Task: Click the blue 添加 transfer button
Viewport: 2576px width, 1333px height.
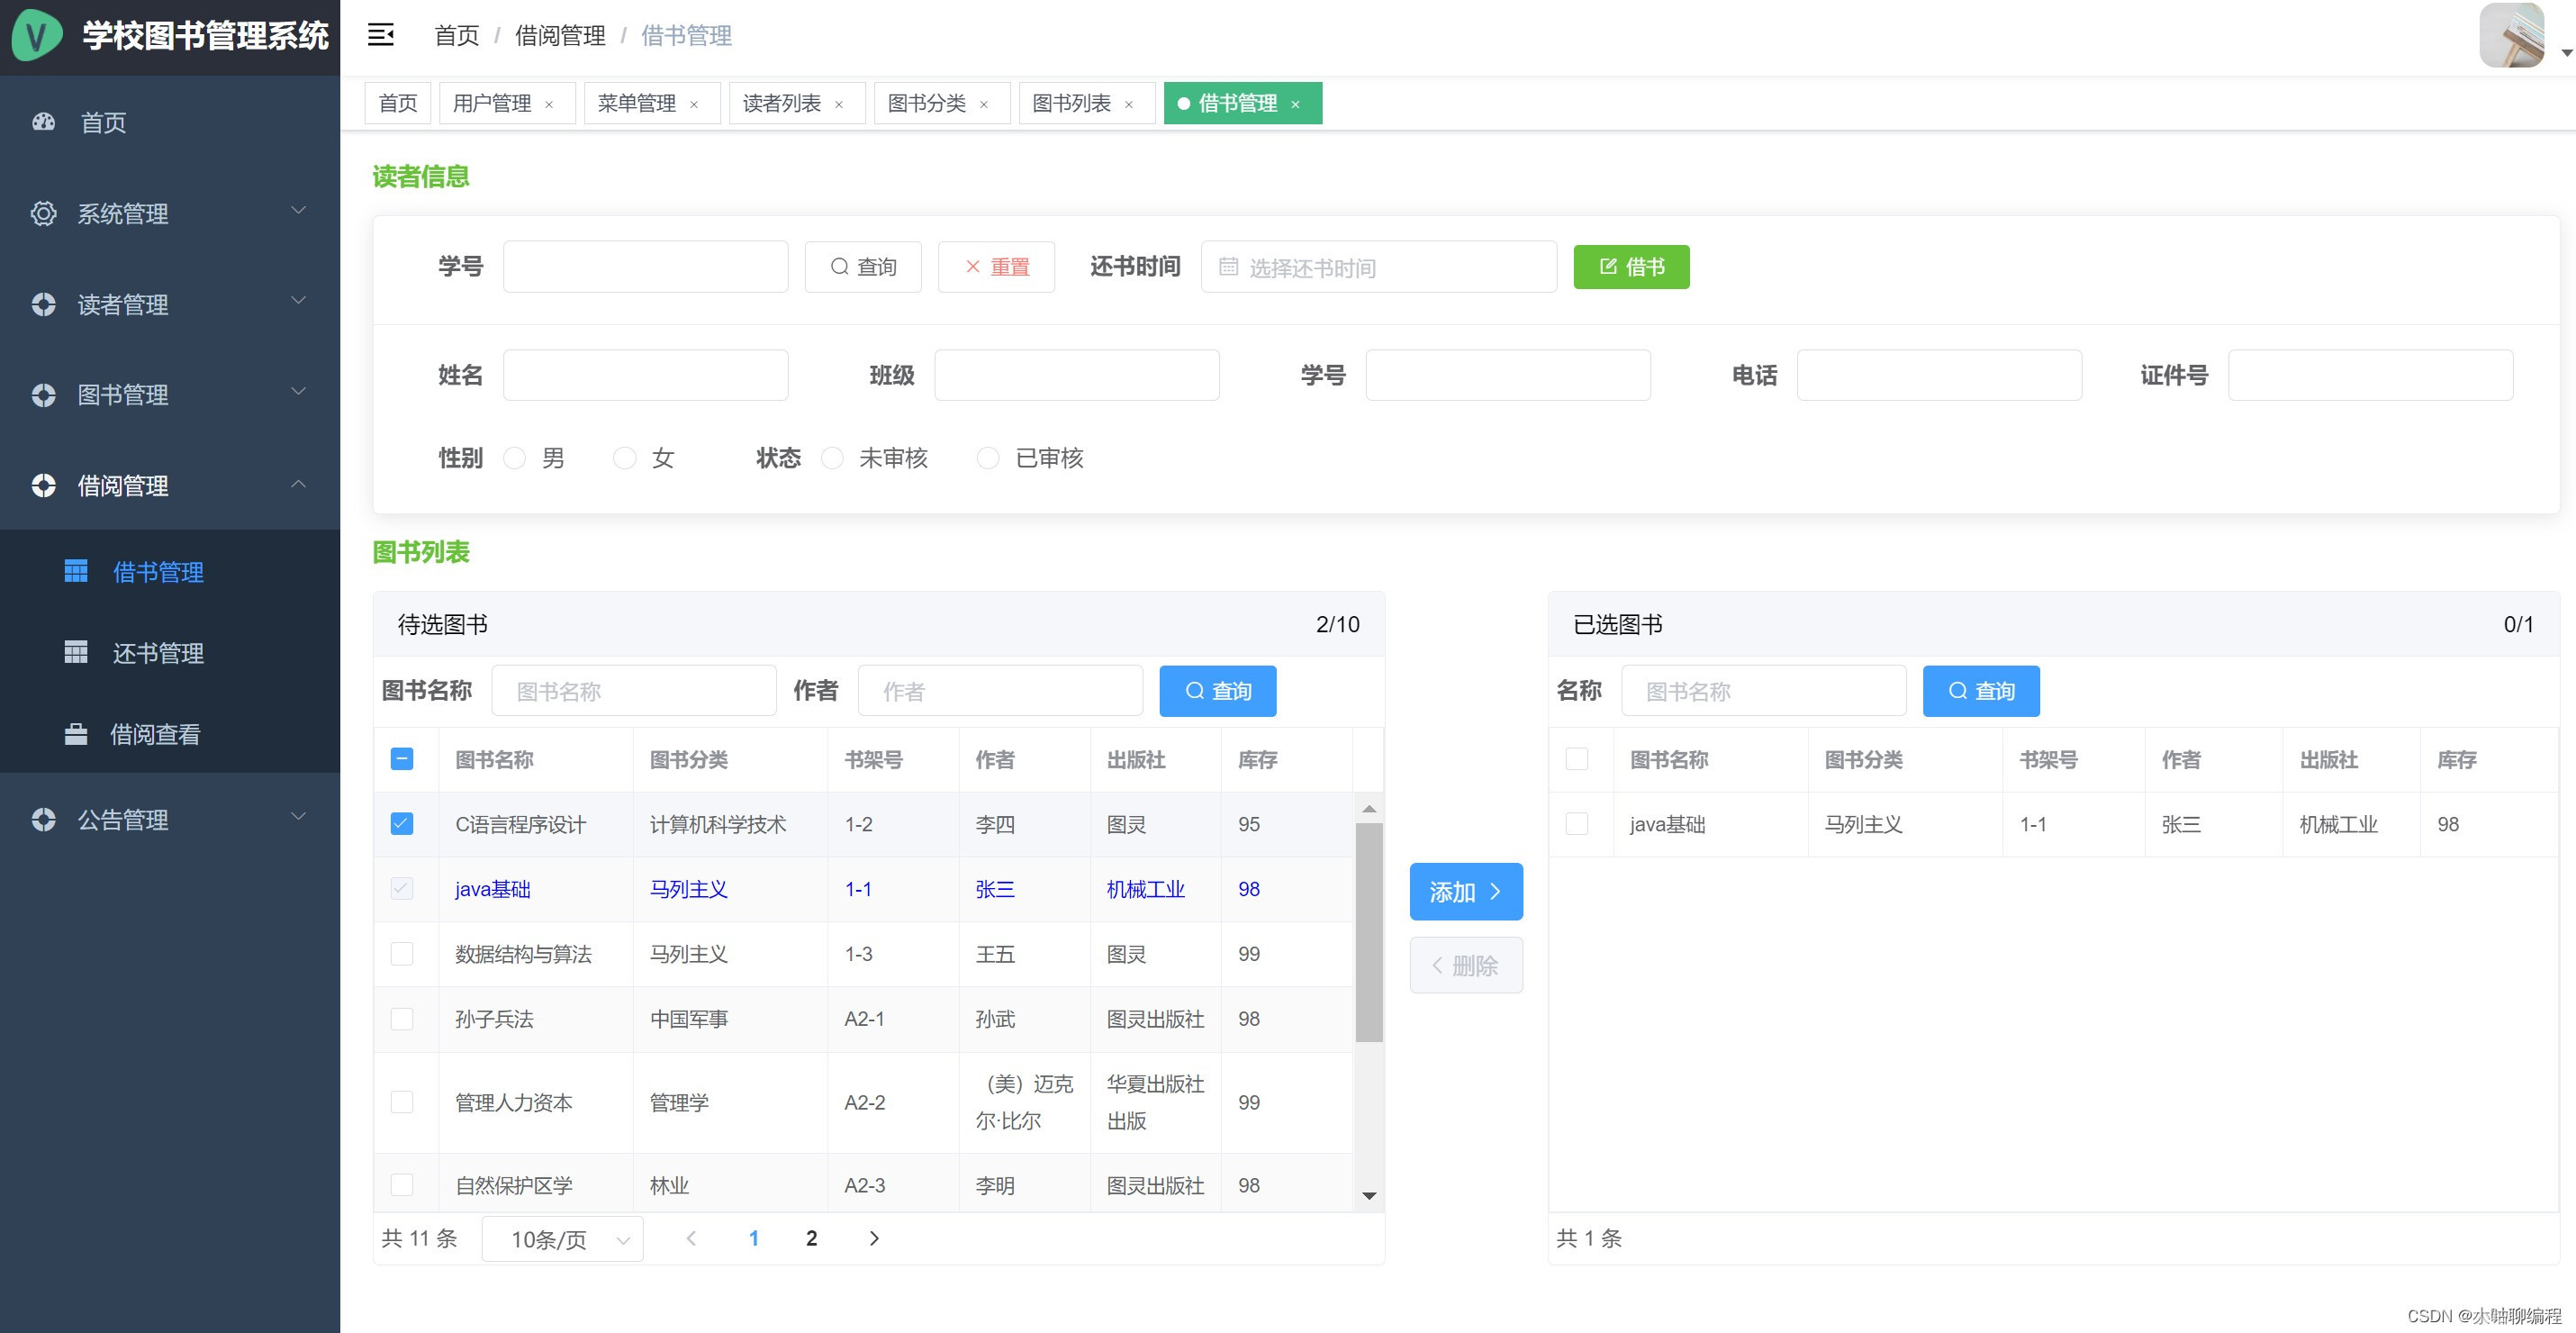Action: pyautogui.click(x=1466, y=891)
